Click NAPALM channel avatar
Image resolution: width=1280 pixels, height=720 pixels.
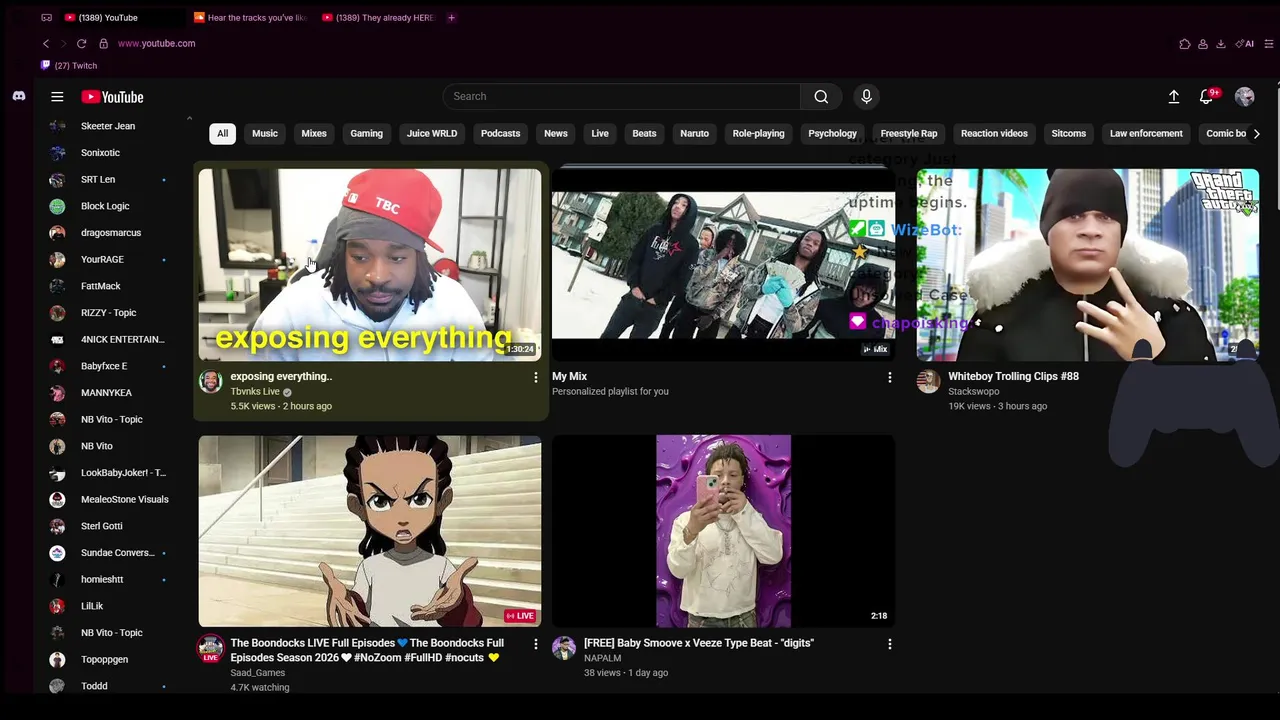[x=564, y=648]
